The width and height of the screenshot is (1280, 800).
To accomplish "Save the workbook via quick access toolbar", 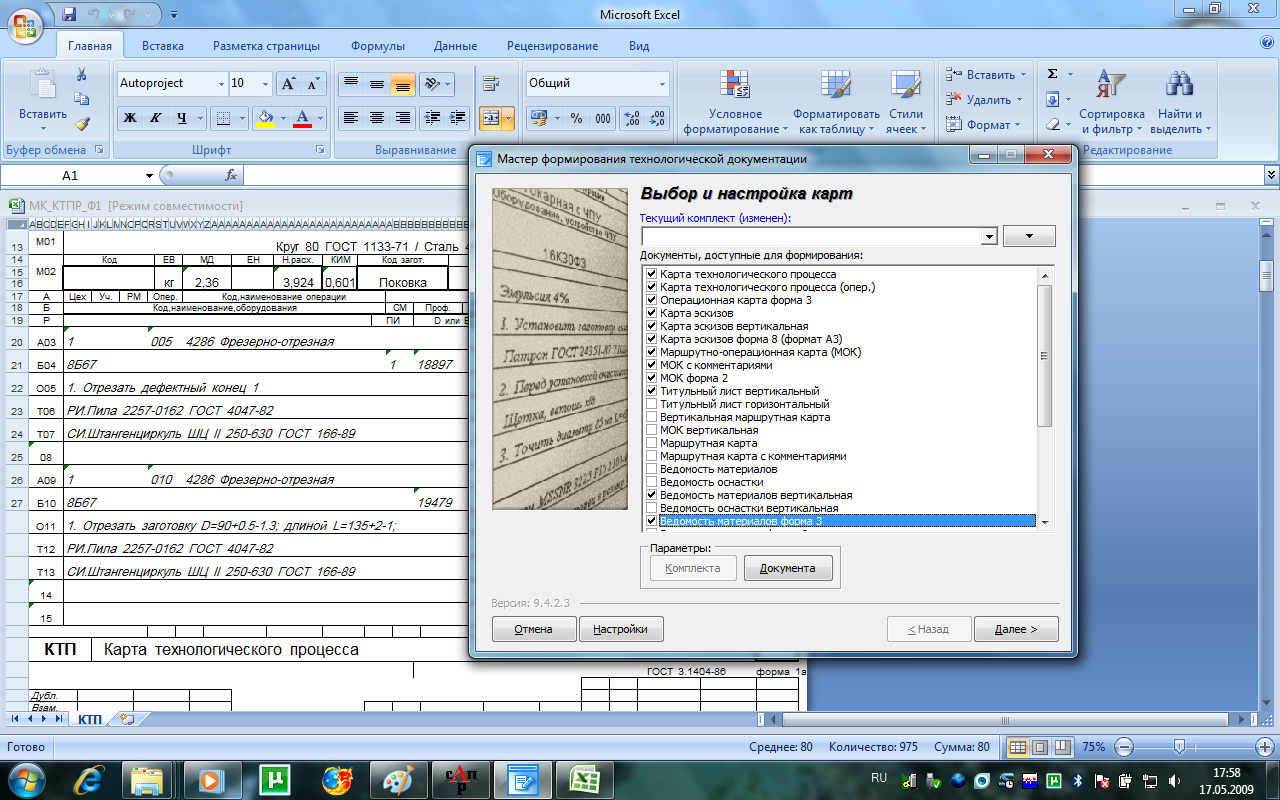I will [x=69, y=14].
